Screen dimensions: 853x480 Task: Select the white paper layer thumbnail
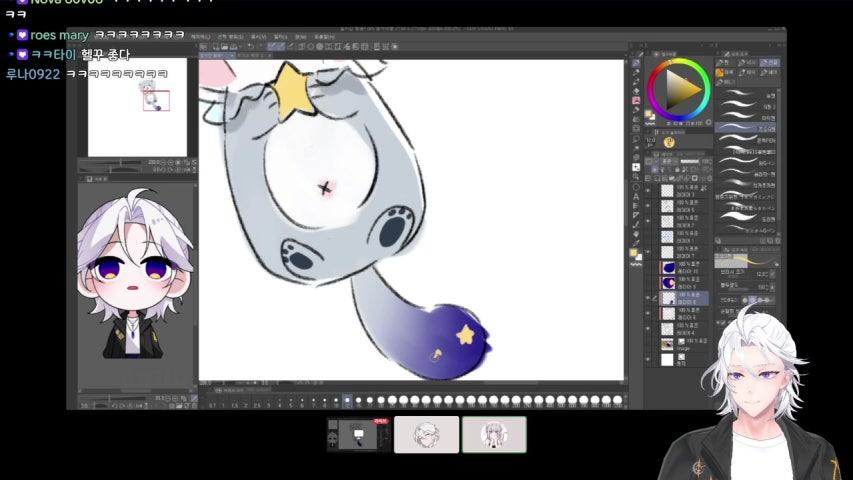click(x=667, y=360)
